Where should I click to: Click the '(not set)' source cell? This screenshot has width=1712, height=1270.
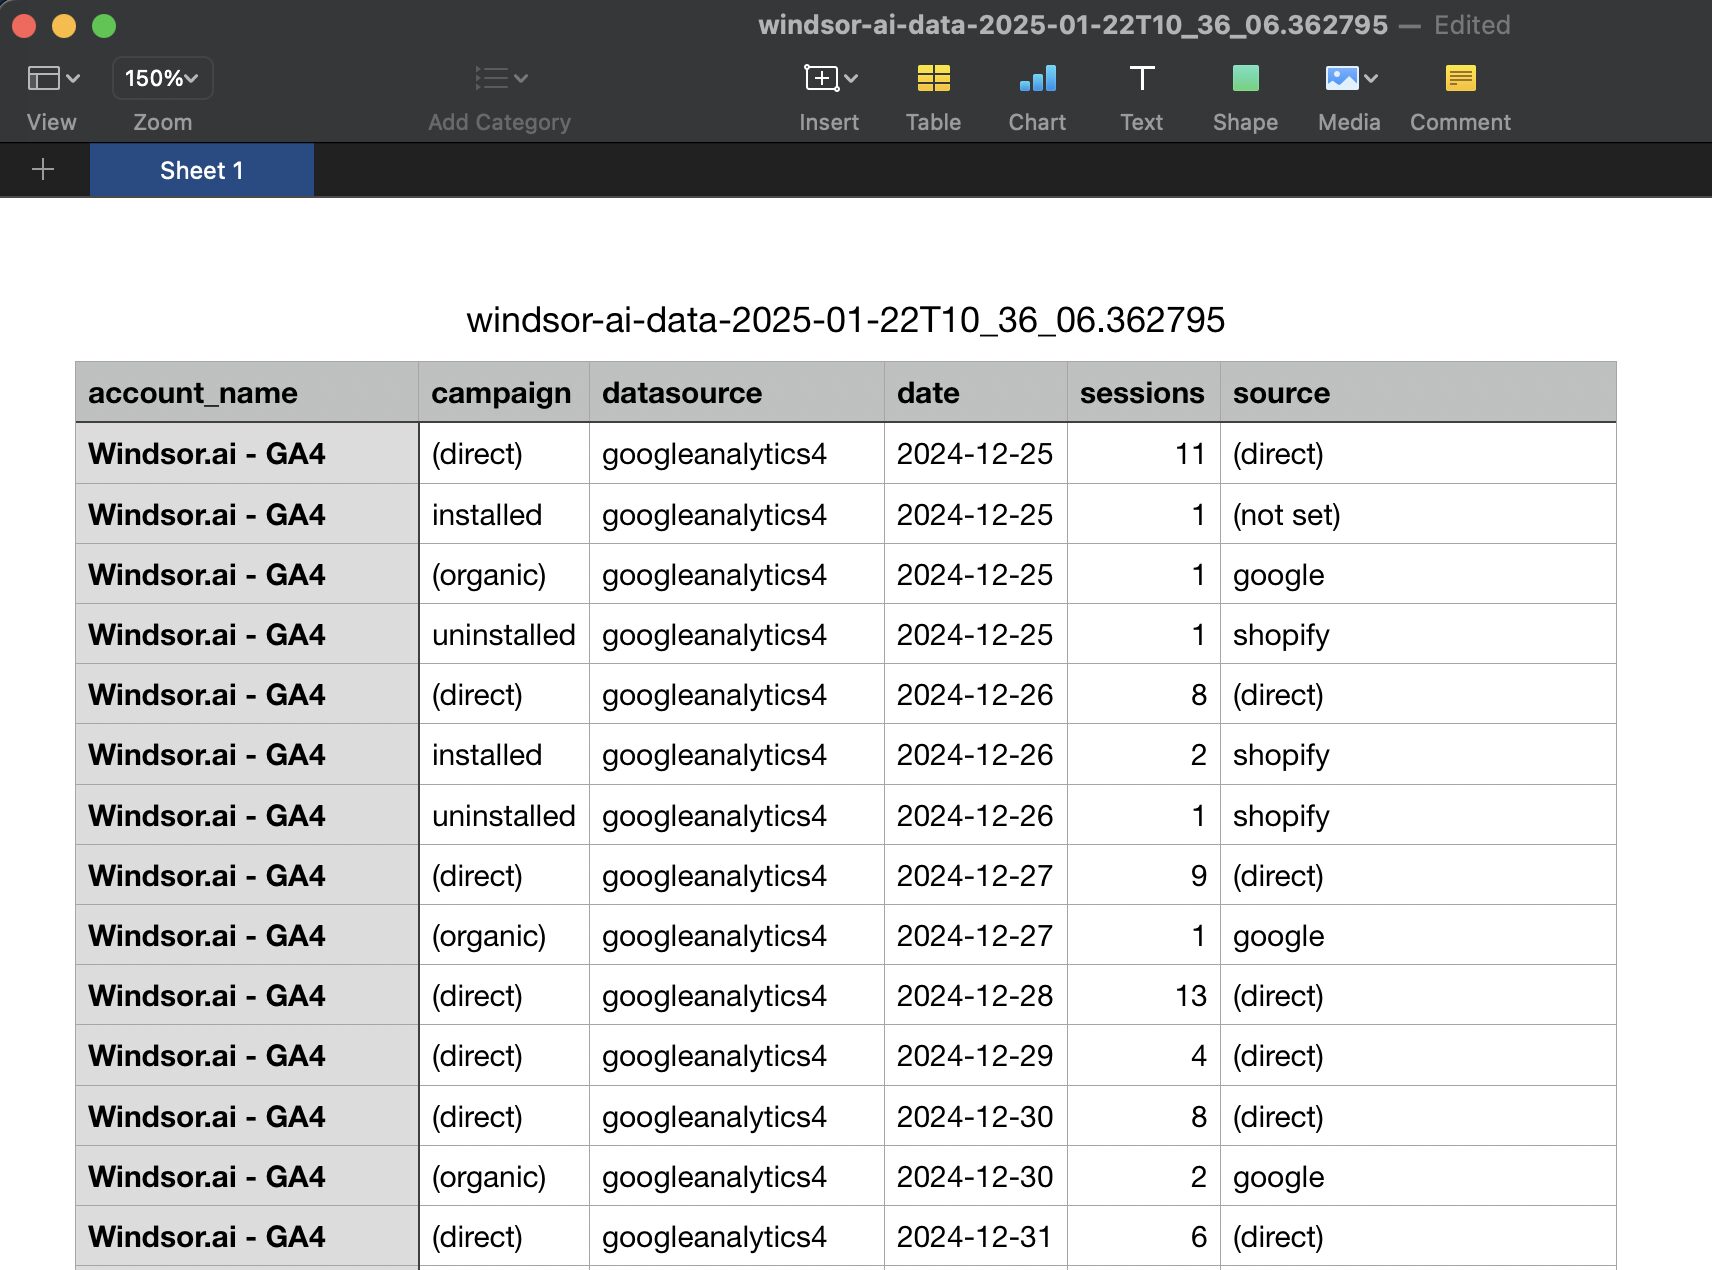(1418, 515)
